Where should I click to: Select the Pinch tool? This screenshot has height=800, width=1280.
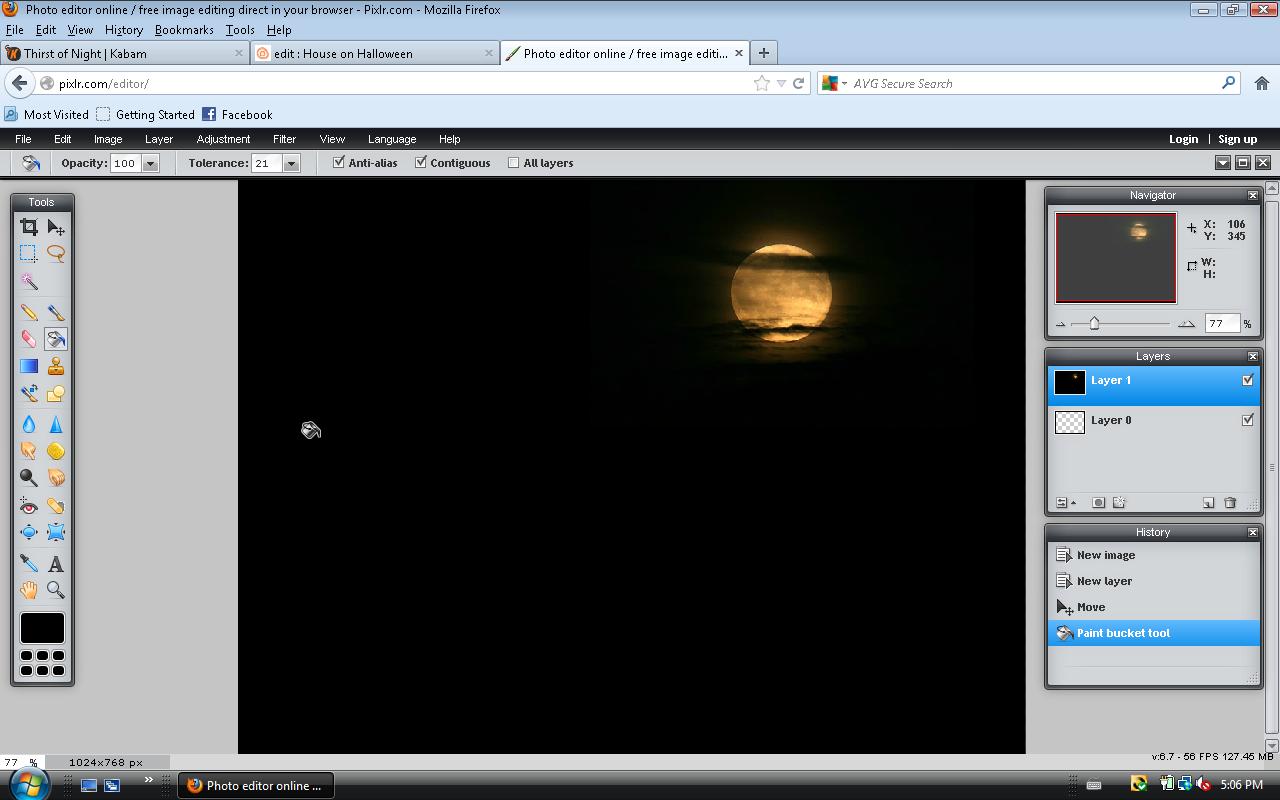(x=56, y=533)
